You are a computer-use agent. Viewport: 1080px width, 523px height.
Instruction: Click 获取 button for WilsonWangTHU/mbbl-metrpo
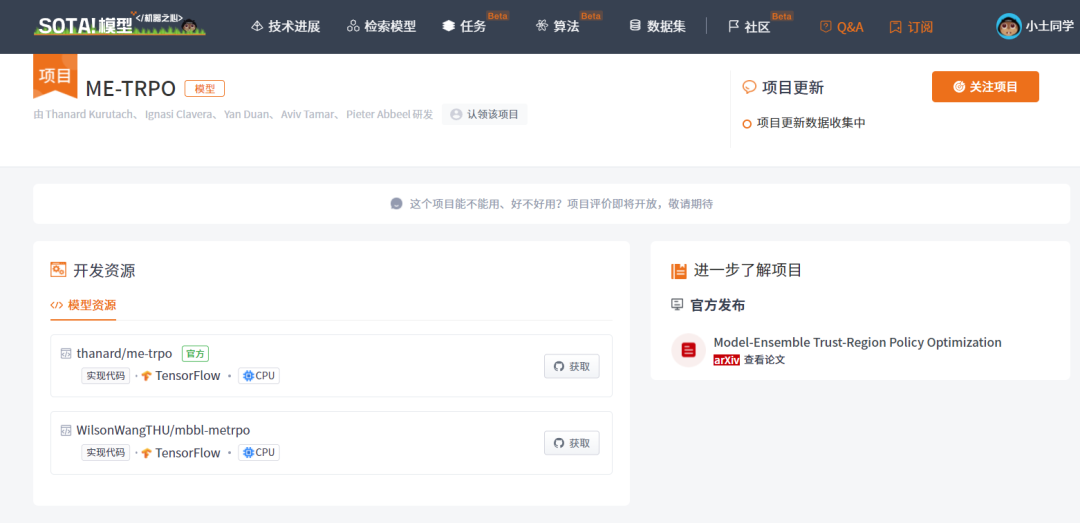(572, 443)
